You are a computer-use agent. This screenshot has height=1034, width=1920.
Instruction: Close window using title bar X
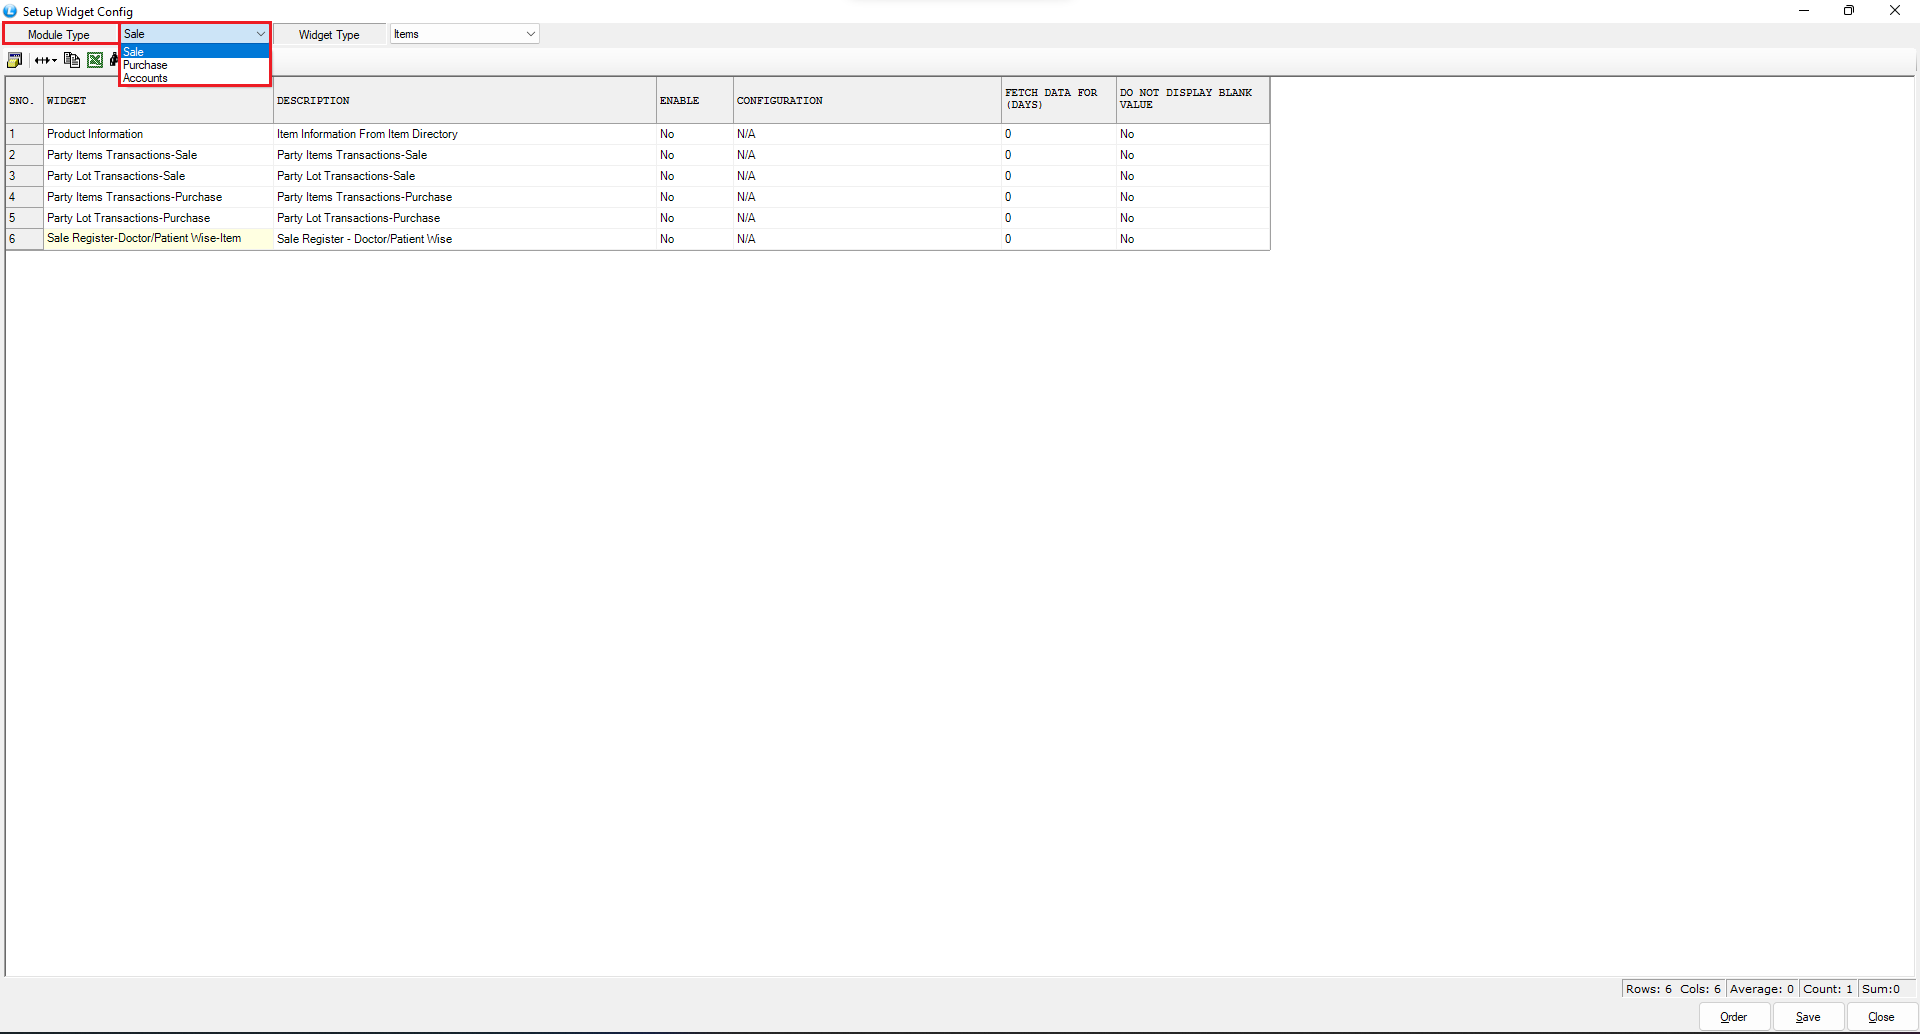coord(1894,11)
